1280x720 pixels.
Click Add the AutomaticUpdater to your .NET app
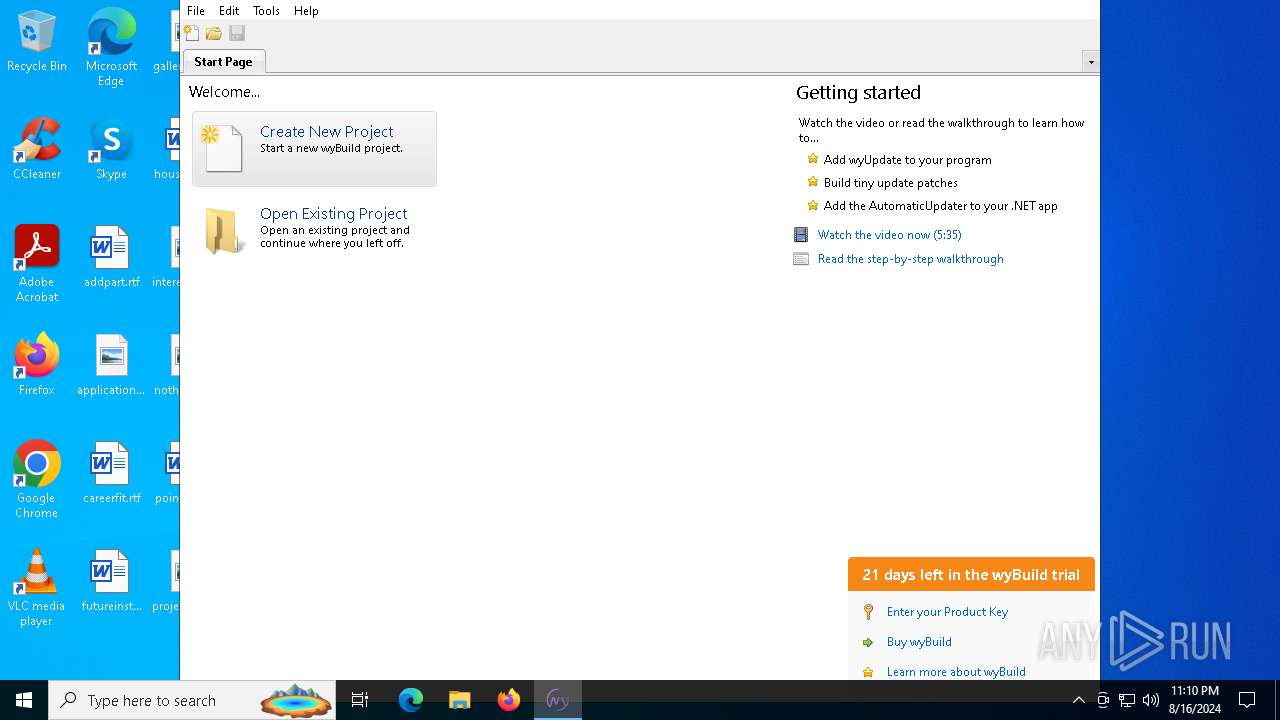940,206
